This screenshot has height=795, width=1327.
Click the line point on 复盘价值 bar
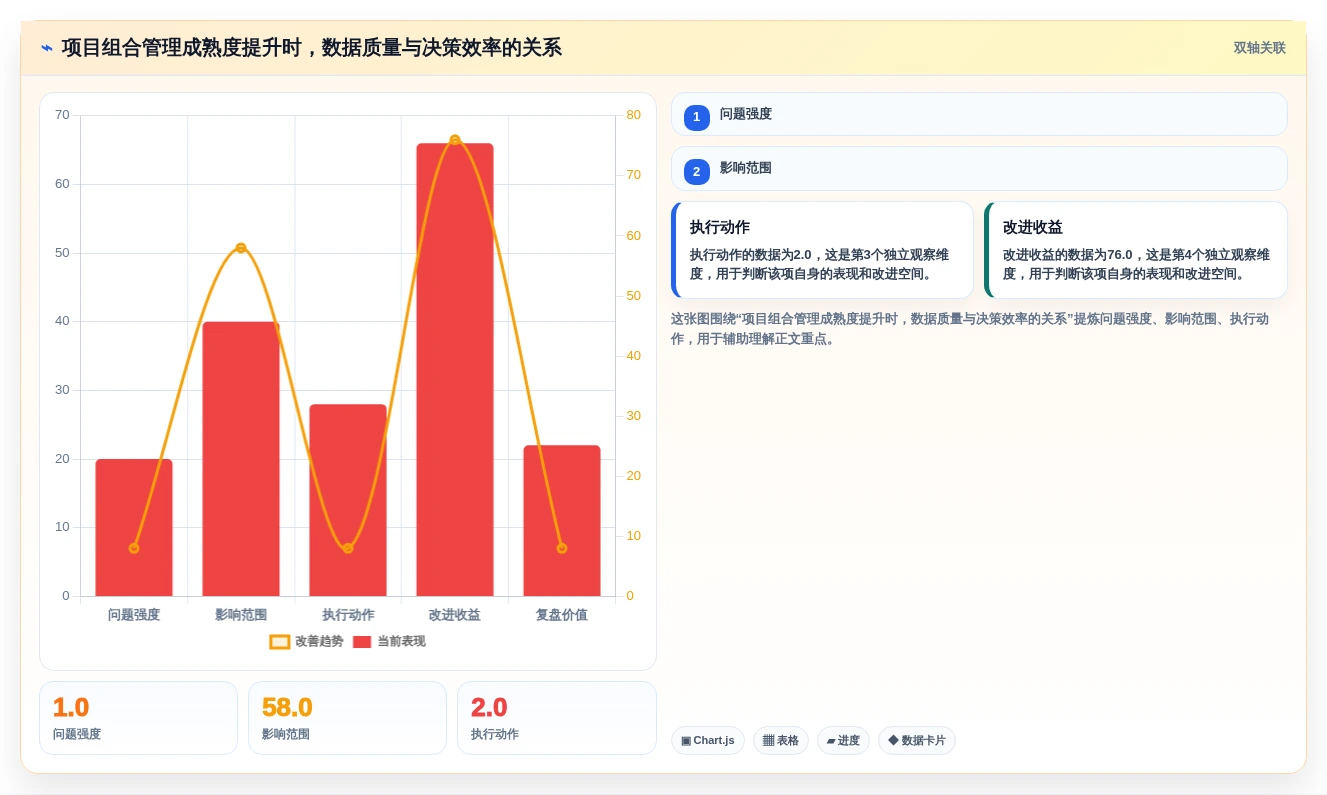[562, 548]
